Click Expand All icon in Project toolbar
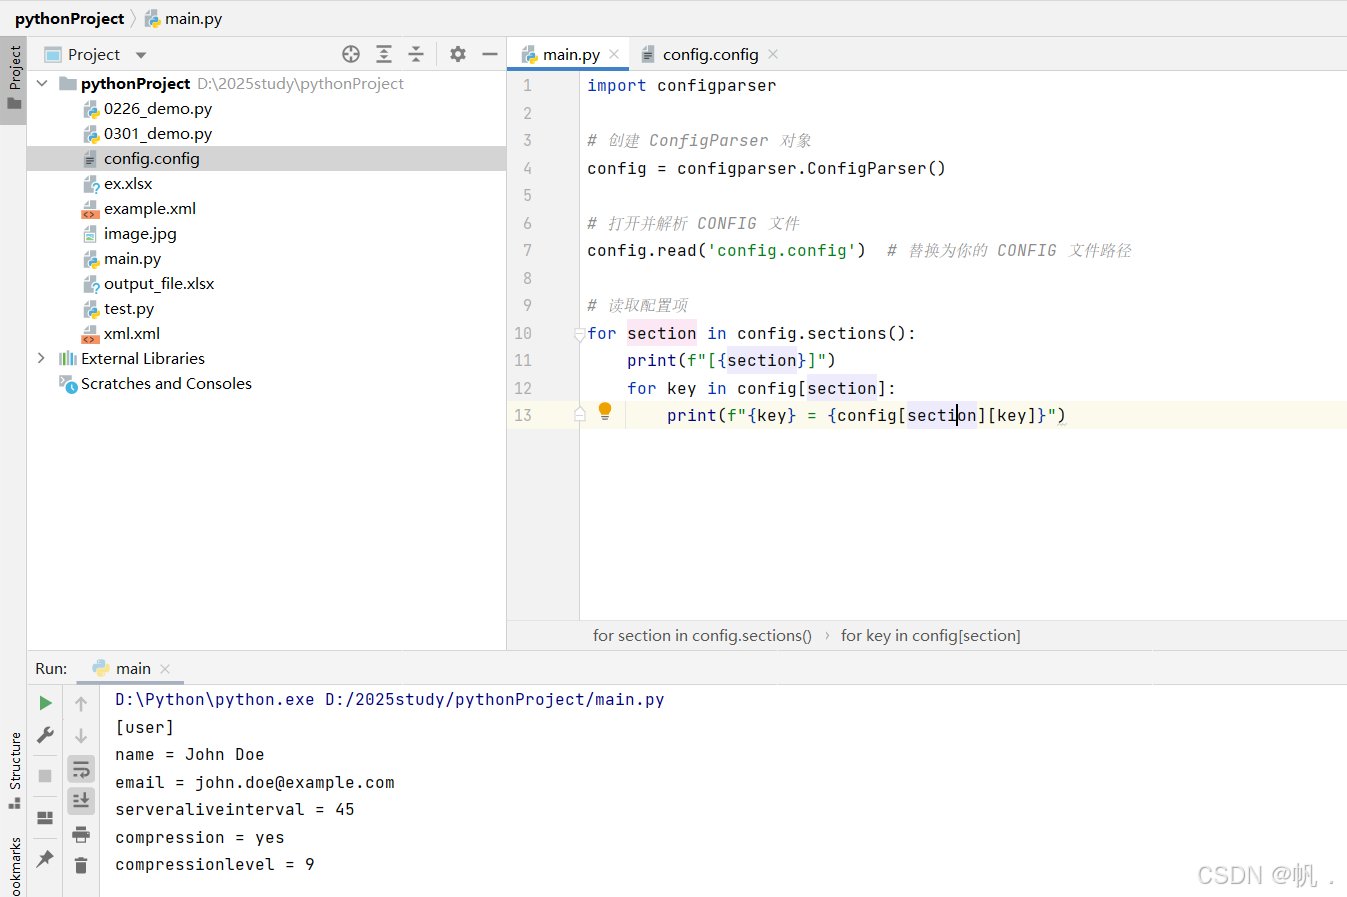 click(384, 54)
